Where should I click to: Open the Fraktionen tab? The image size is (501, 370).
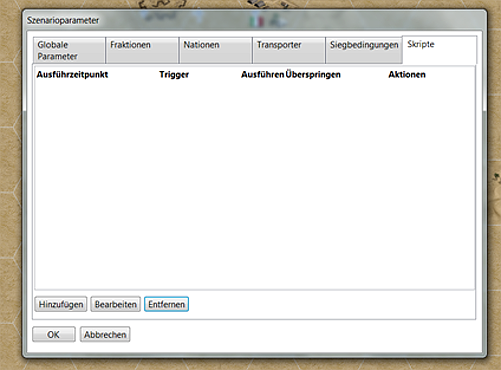[142, 50]
